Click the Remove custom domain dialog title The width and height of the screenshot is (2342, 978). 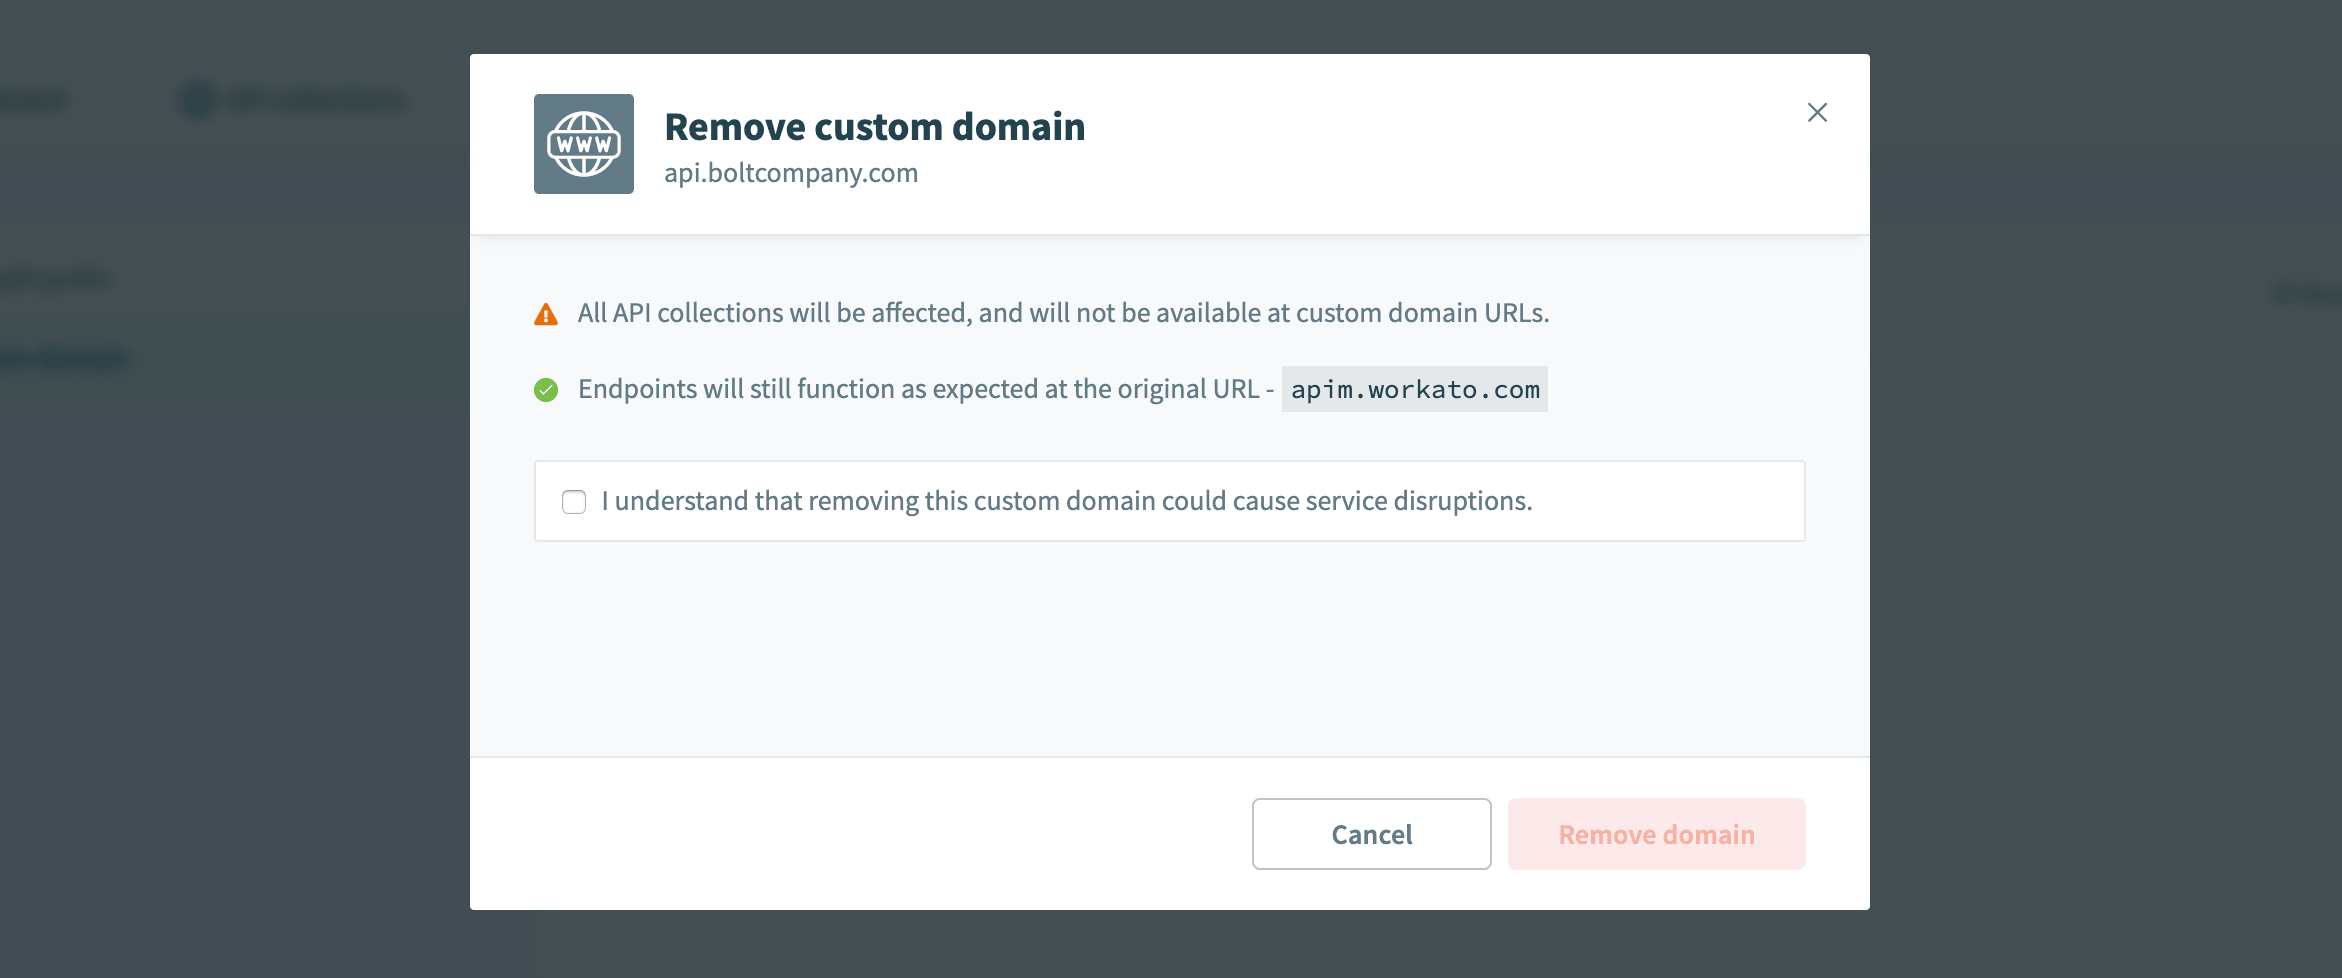click(x=875, y=126)
